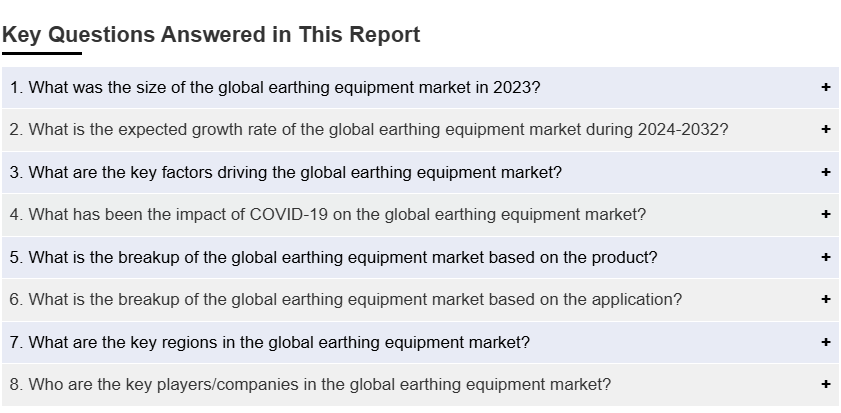The image size is (841, 413).
Task: Click plus icon for key players/companies question
Action: [x=825, y=384]
